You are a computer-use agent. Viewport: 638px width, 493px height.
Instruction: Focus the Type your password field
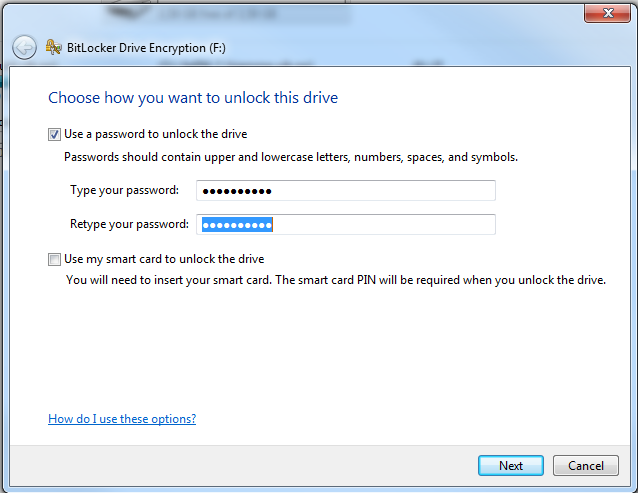click(346, 191)
